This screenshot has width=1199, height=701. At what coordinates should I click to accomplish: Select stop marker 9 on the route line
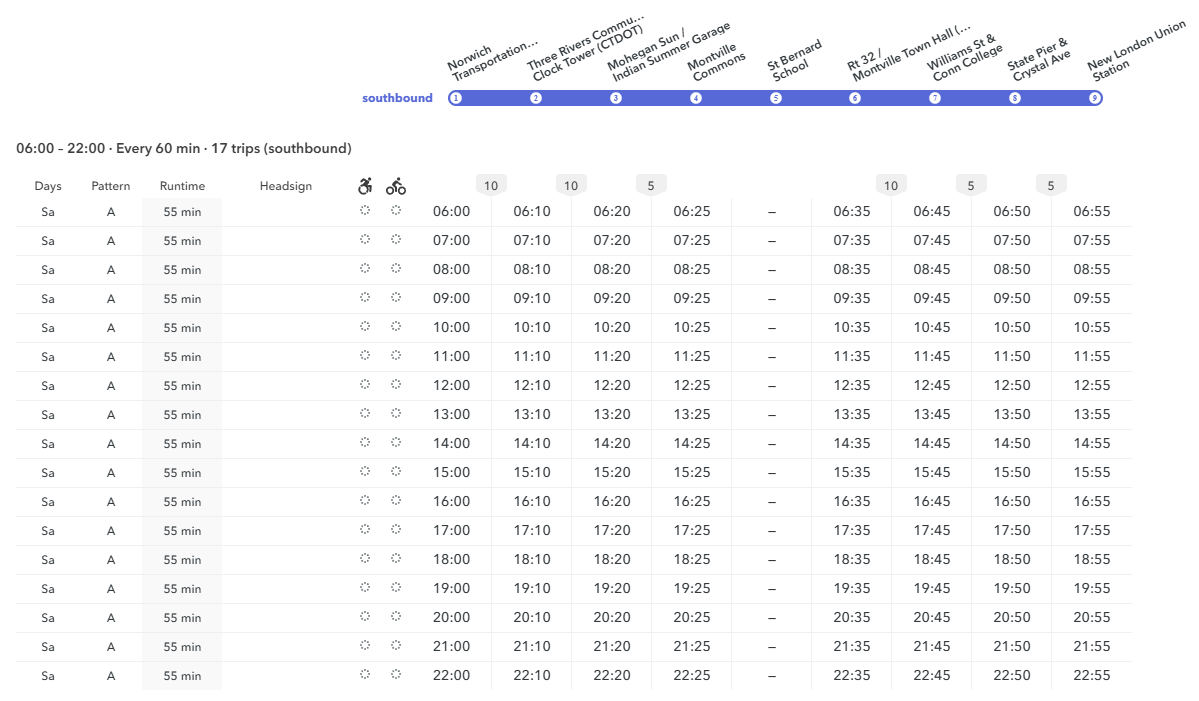(1095, 98)
